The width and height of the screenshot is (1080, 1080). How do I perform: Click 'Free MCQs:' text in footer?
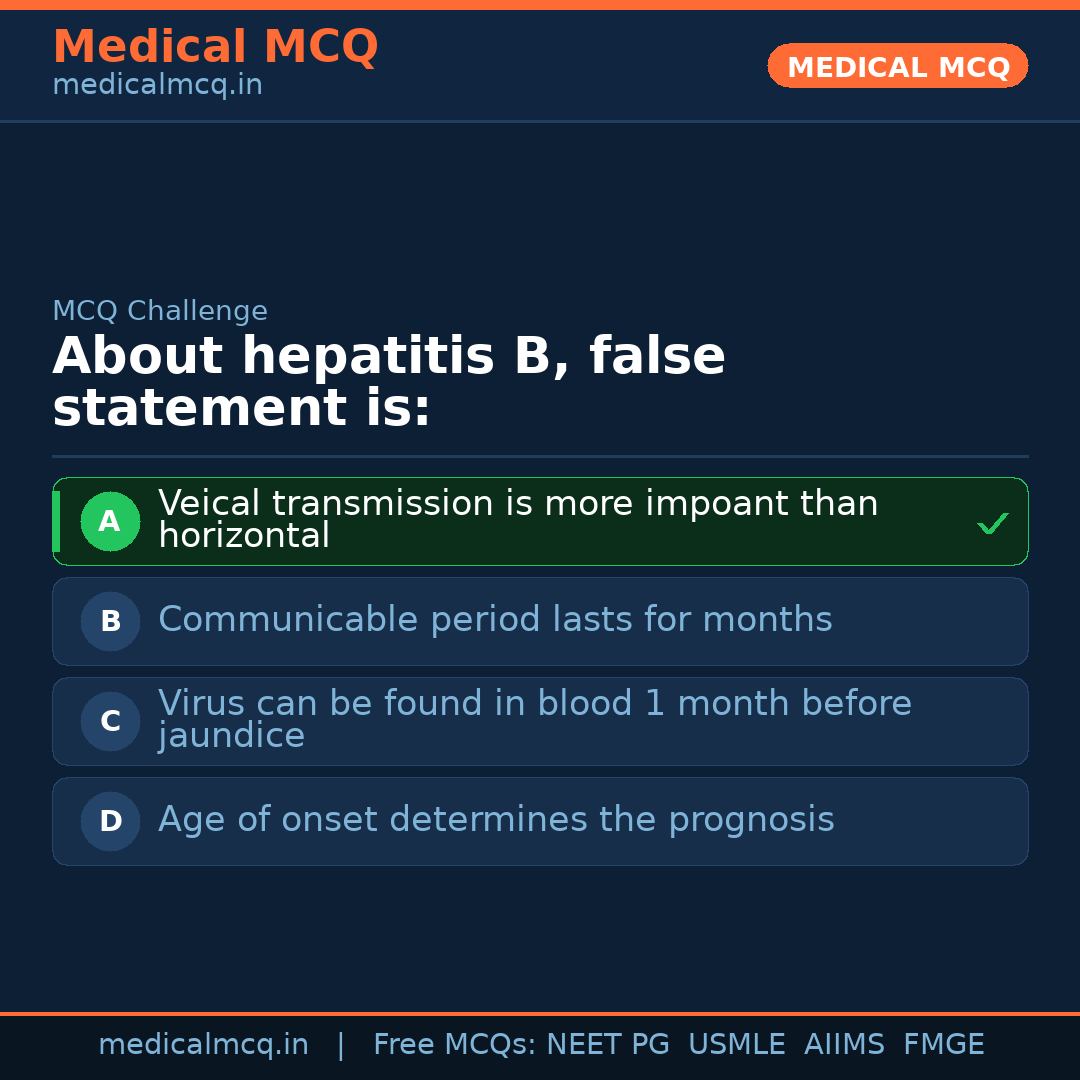pyautogui.click(x=454, y=1045)
